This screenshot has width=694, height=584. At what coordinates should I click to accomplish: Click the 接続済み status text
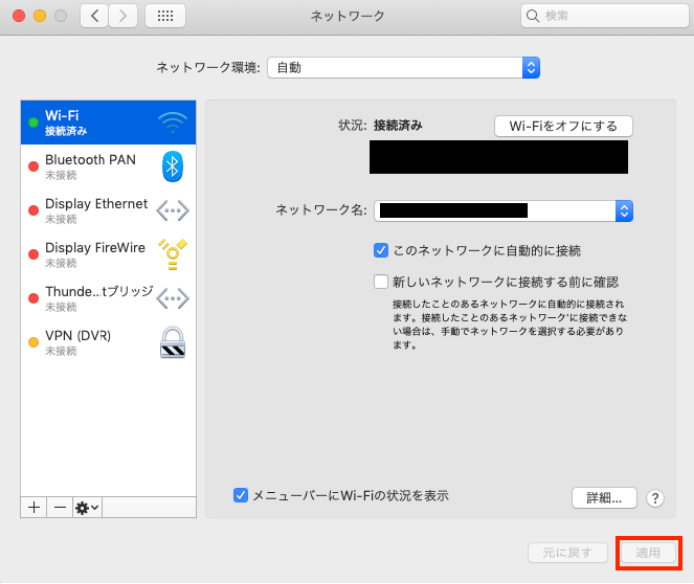tap(398, 125)
